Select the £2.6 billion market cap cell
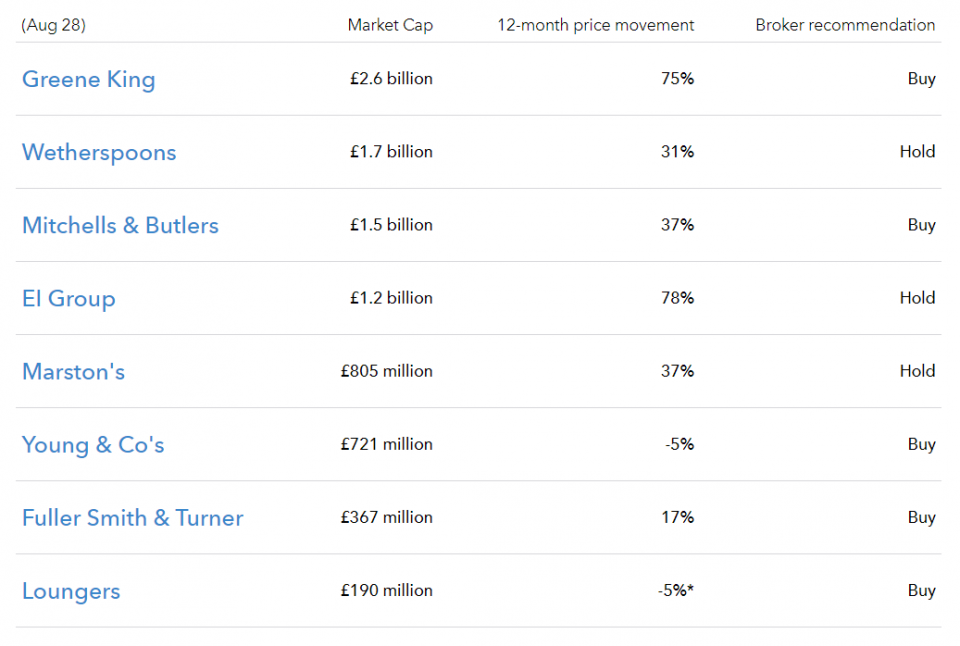This screenshot has height=646, width=960. tap(391, 79)
